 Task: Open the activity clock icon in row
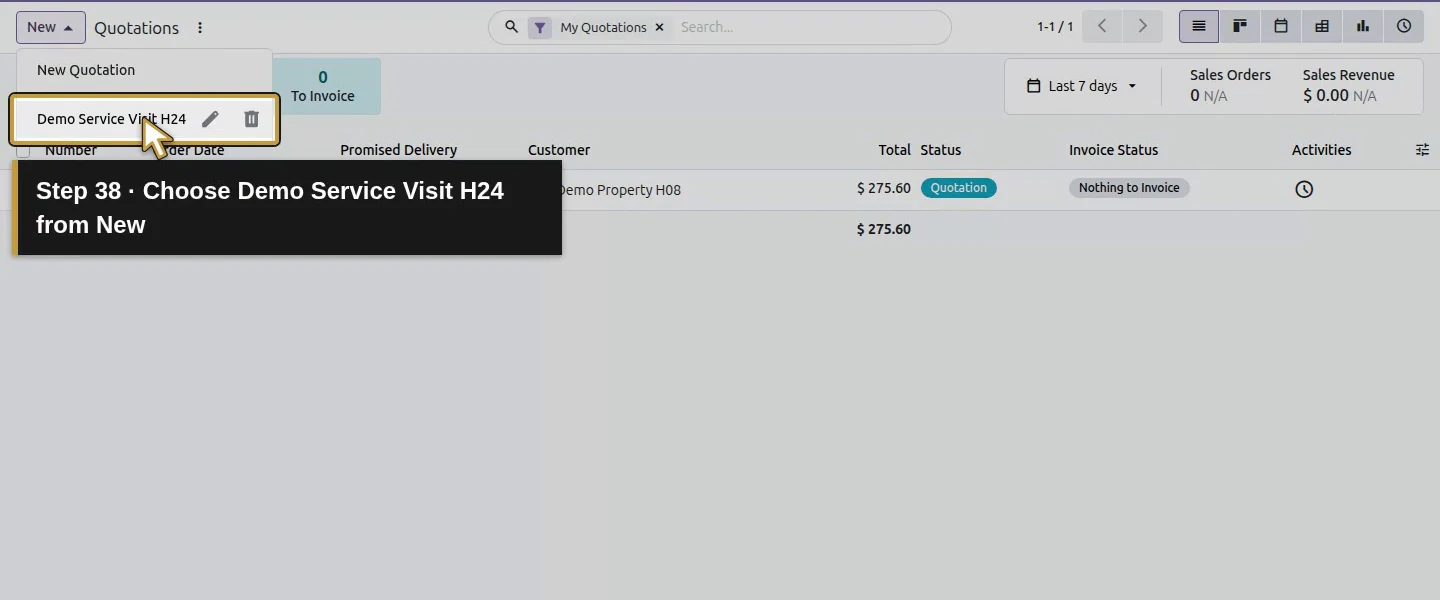tap(1304, 189)
